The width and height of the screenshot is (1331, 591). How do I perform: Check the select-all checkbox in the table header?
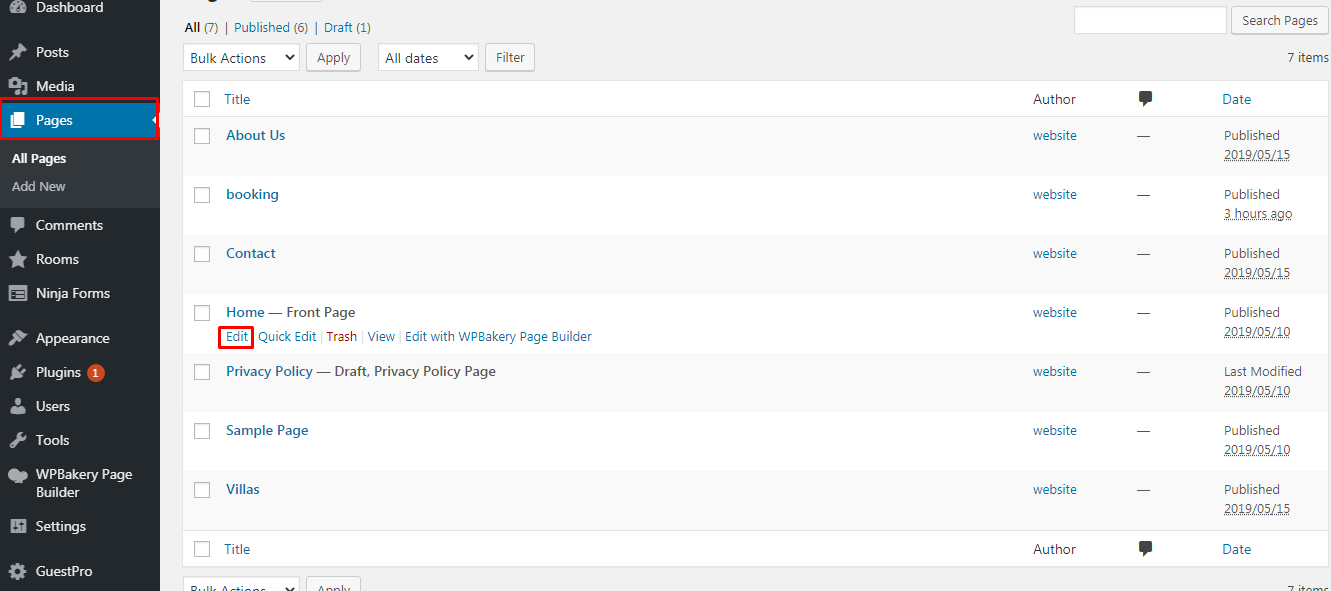click(202, 99)
